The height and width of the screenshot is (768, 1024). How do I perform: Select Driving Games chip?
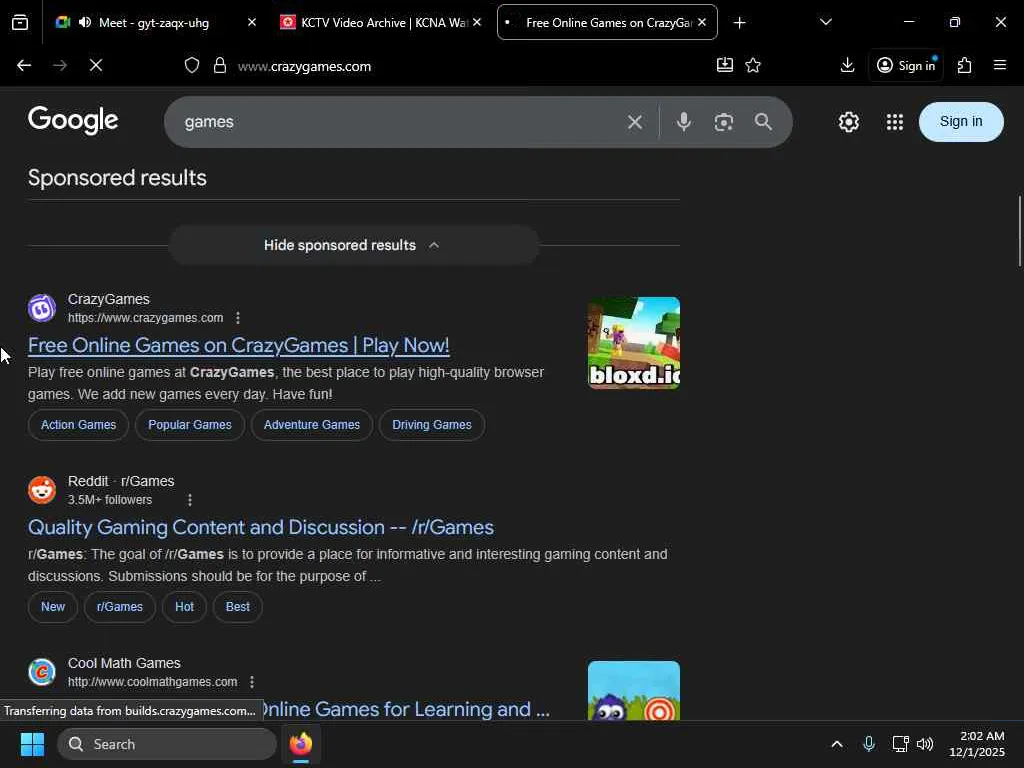coord(432,424)
